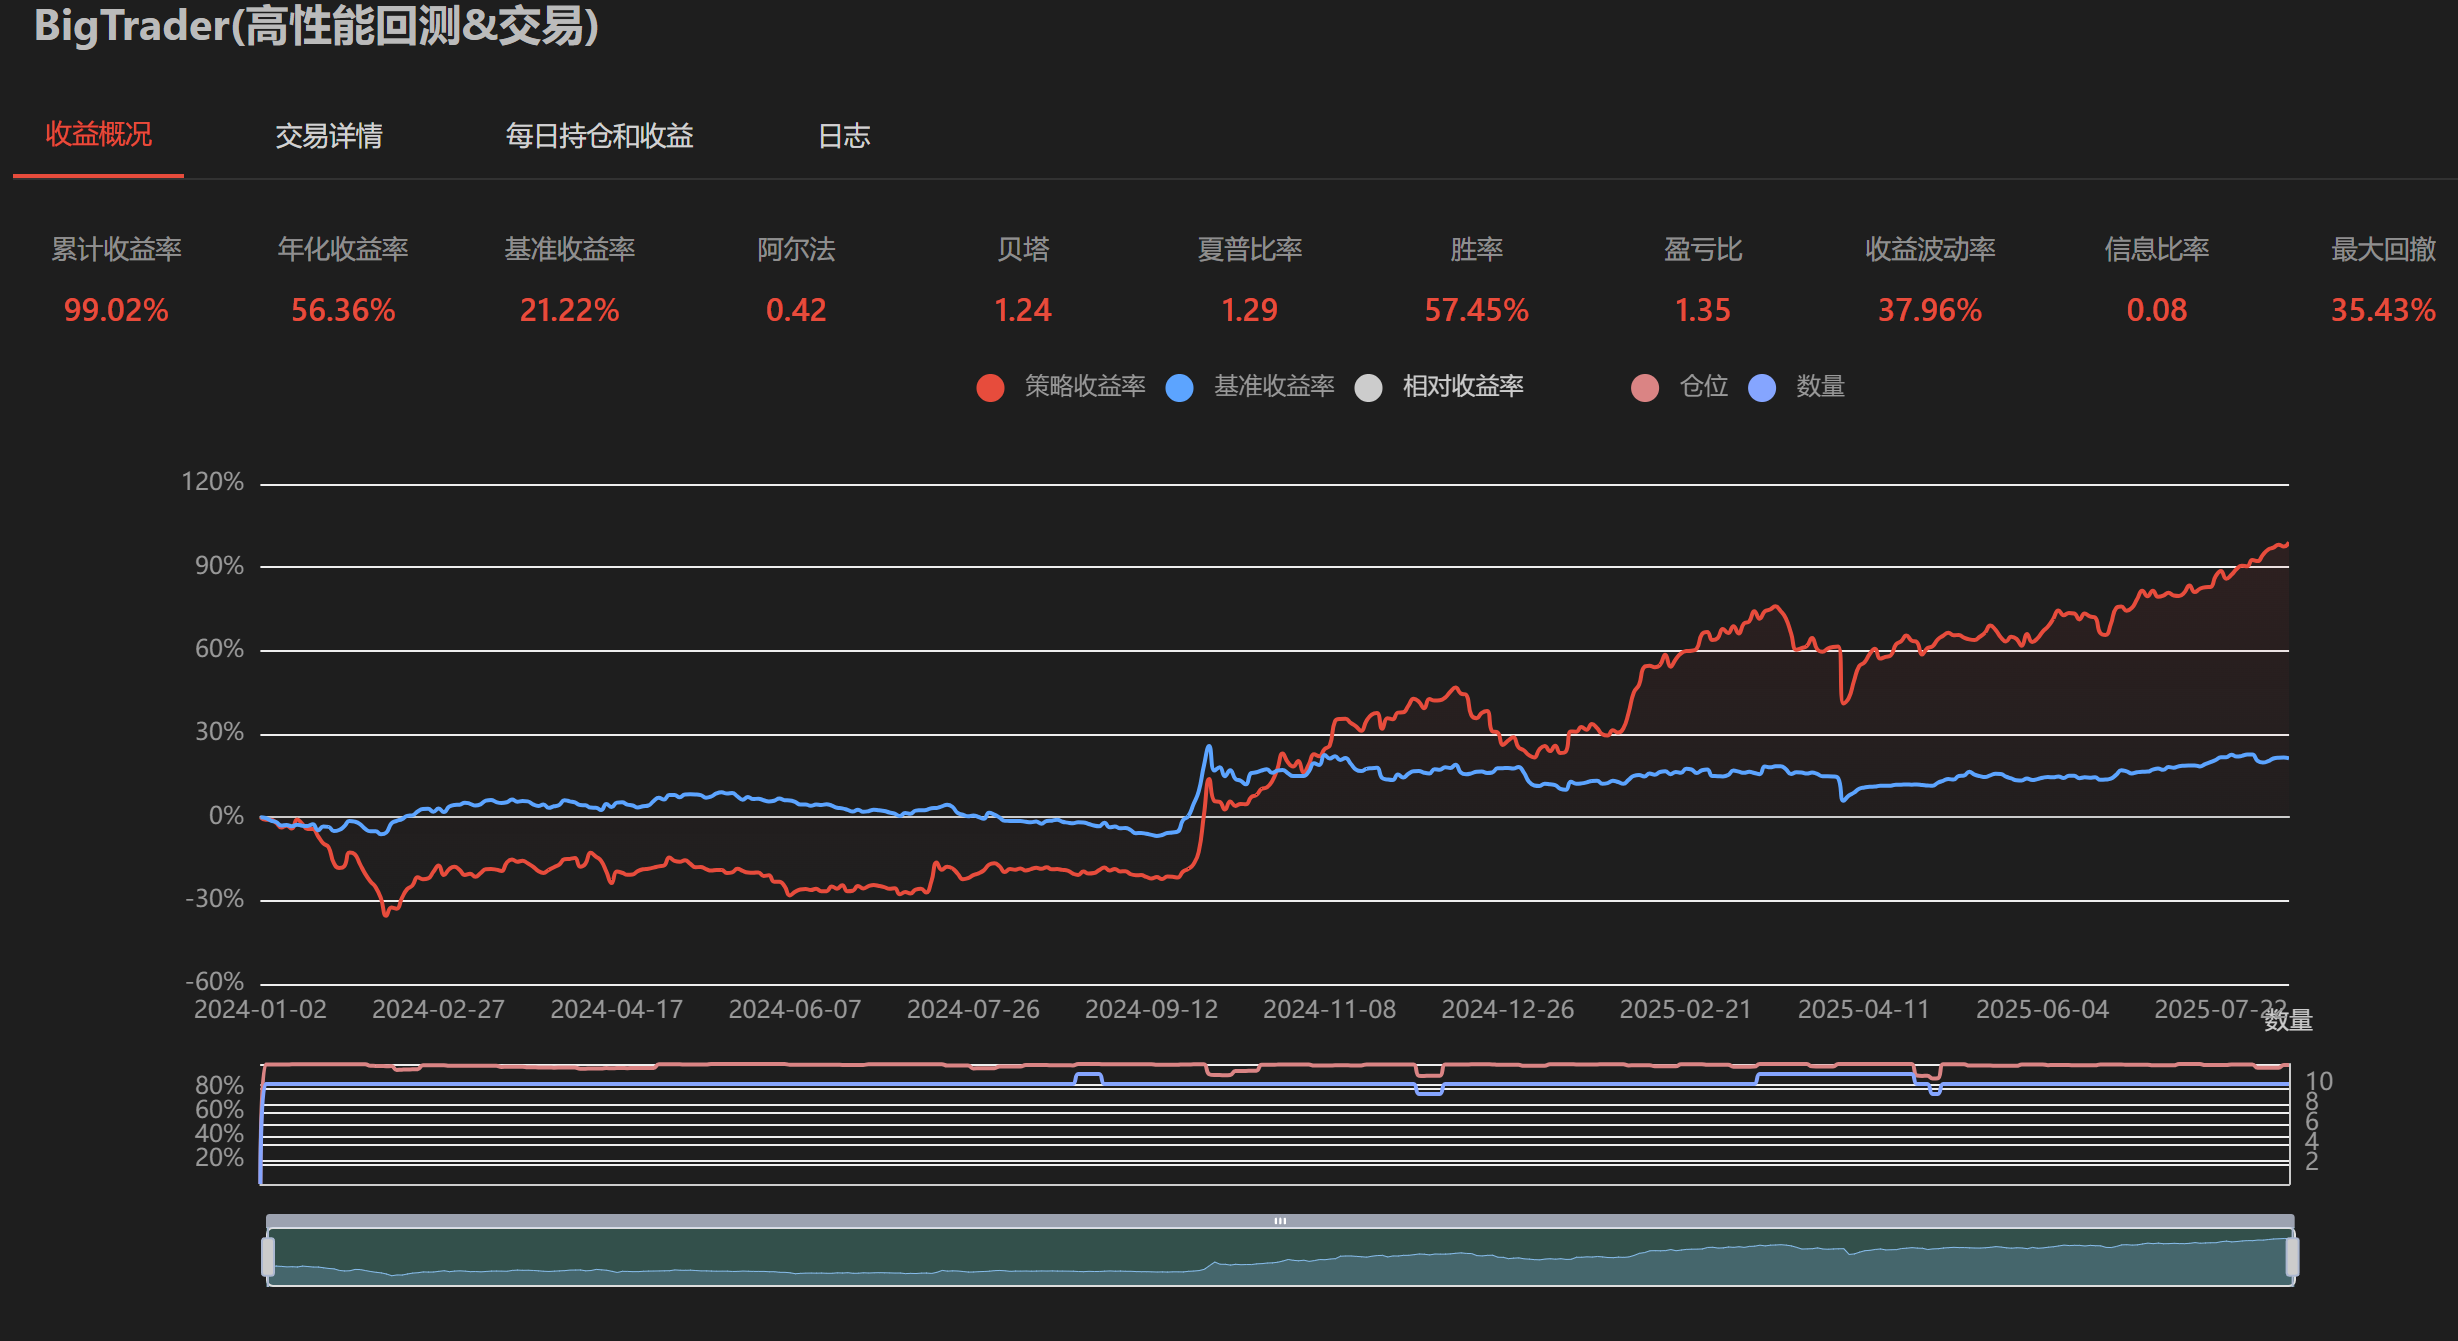The image size is (2458, 1341).
Task: Click the mini overview chart area
Action: pyautogui.click(x=1280, y=1260)
